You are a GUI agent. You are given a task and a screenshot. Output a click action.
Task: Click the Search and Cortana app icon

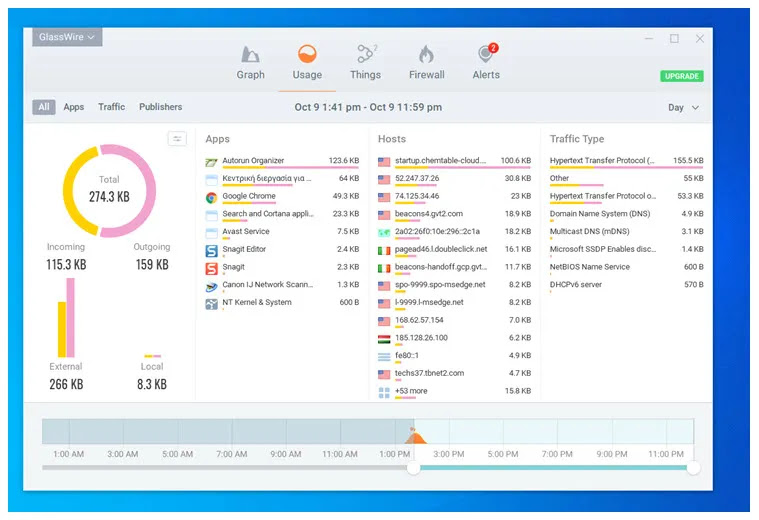click(x=212, y=215)
